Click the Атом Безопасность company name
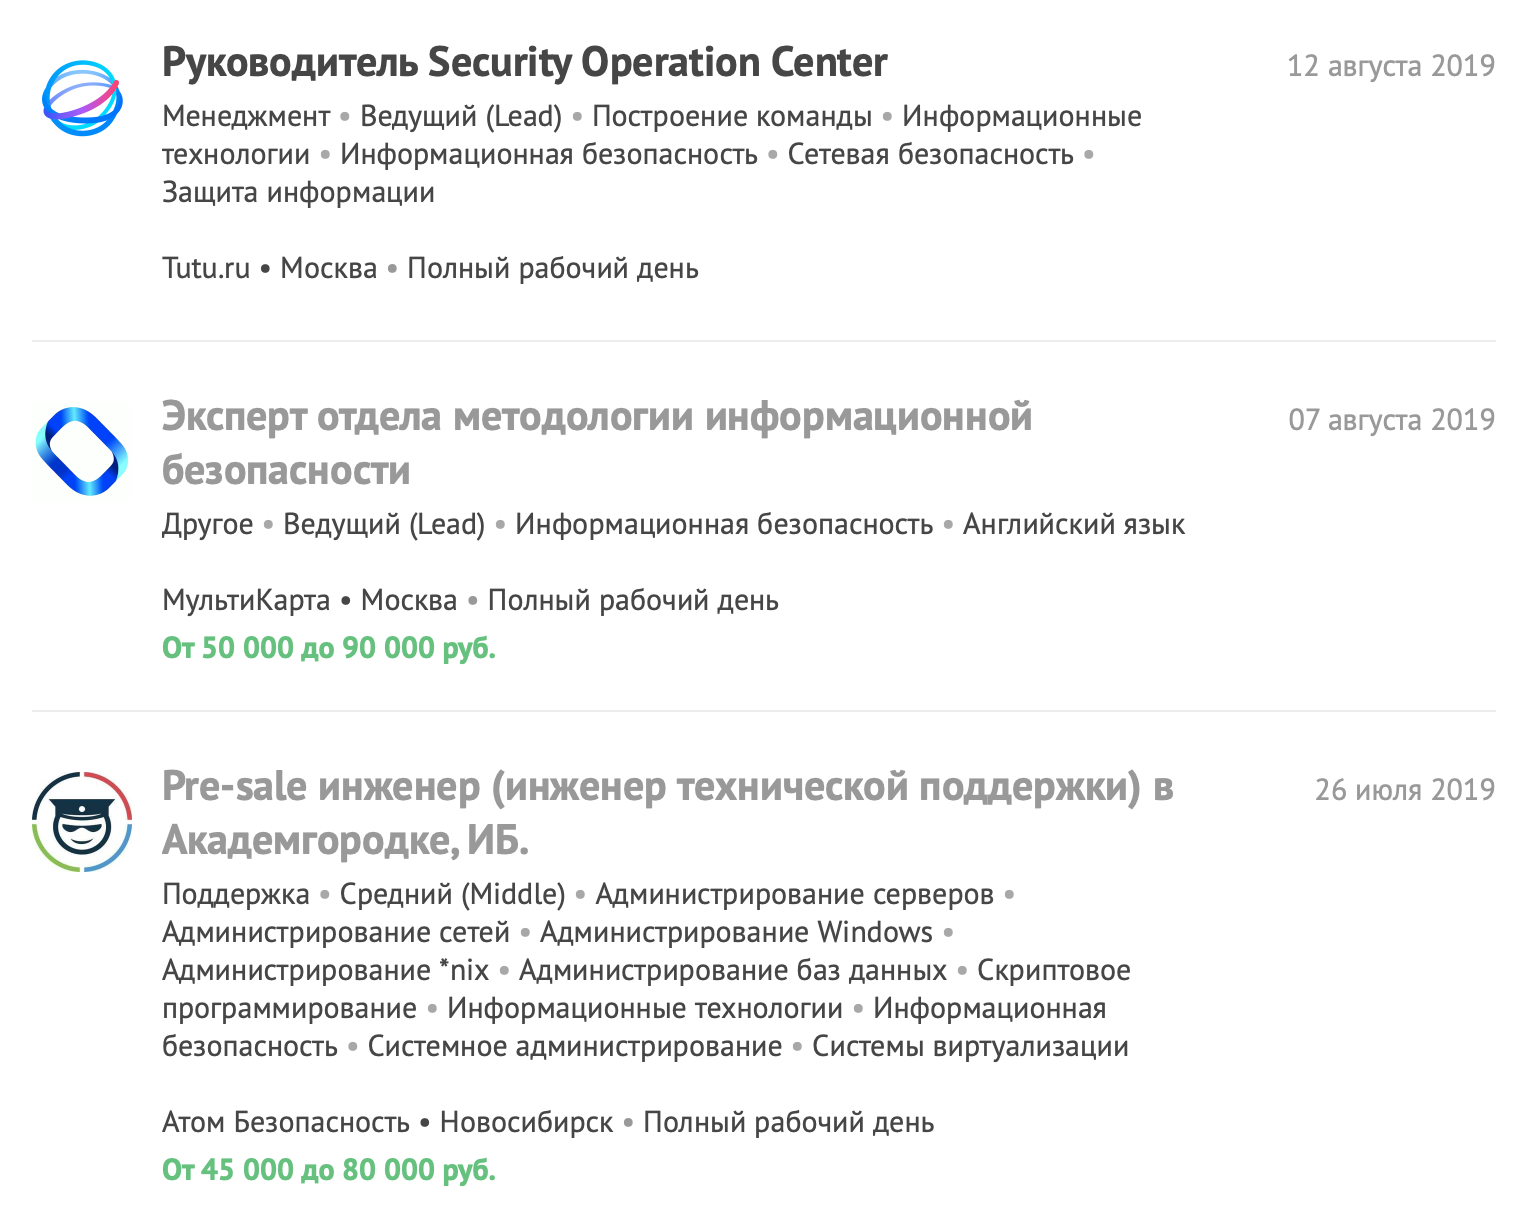This screenshot has height=1226, width=1528. 286,1123
